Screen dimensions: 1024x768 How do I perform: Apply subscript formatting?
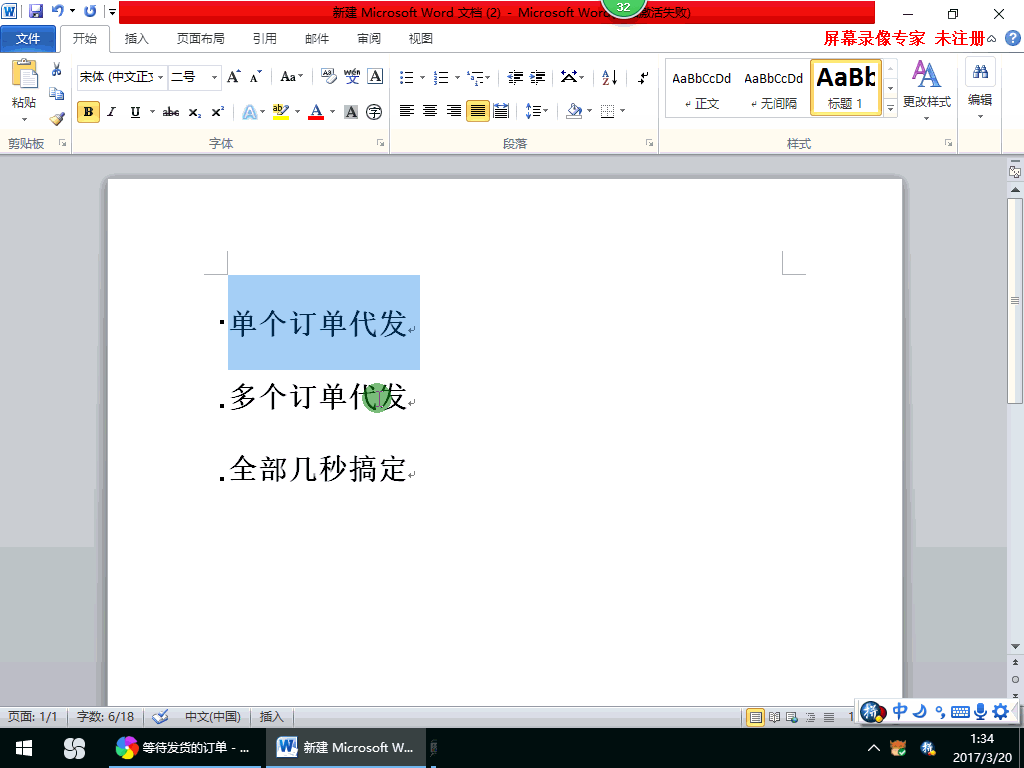(195, 112)
